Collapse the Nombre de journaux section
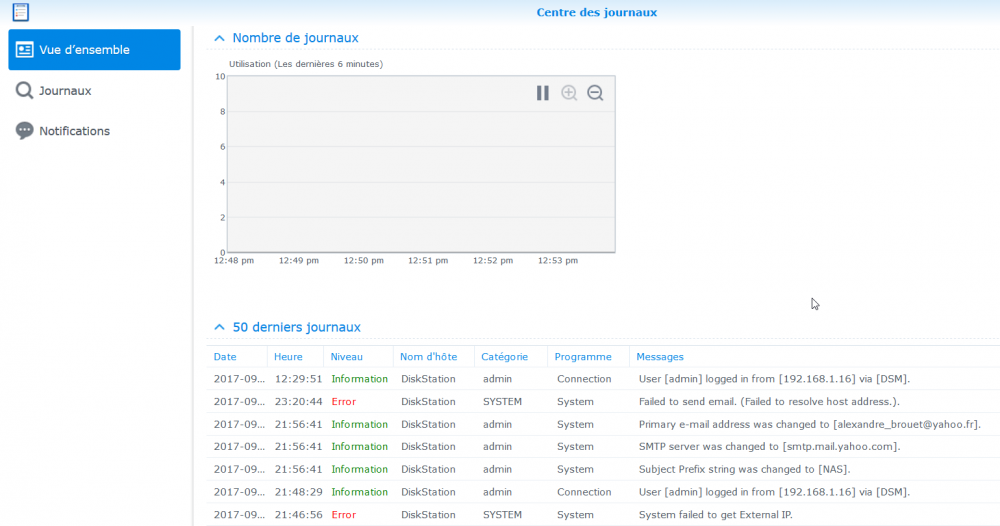 click(220, 38)
